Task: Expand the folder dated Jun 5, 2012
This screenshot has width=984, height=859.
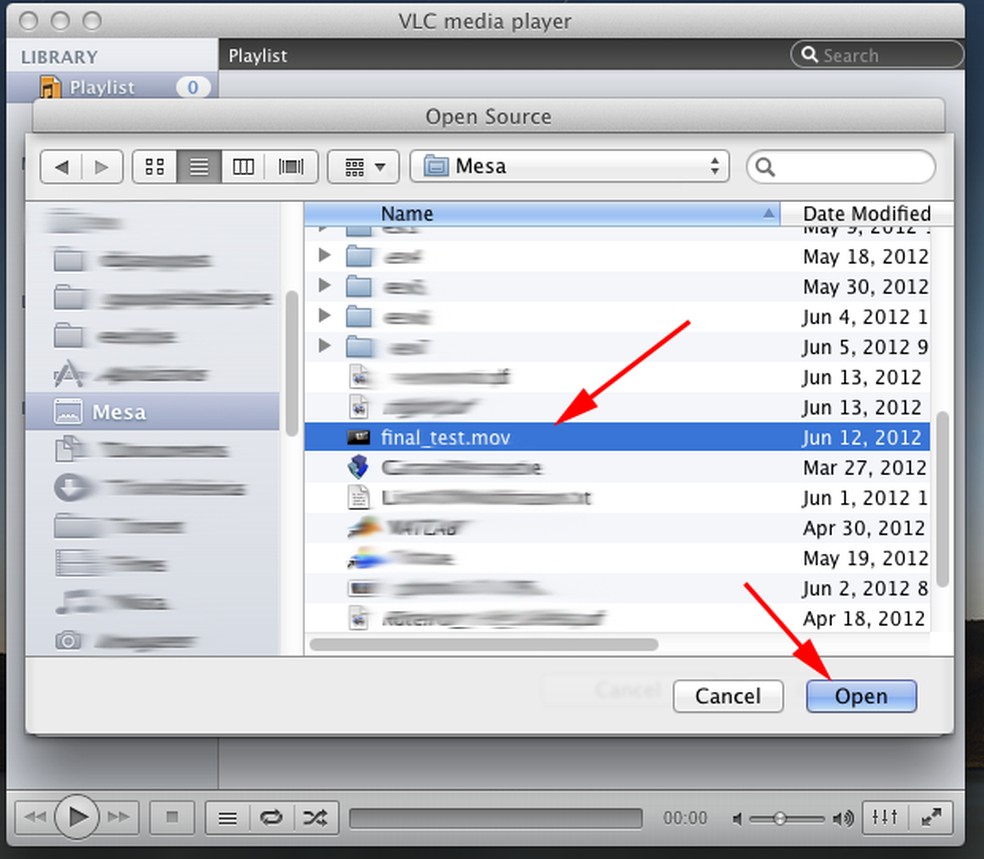Action: [324, 345]
